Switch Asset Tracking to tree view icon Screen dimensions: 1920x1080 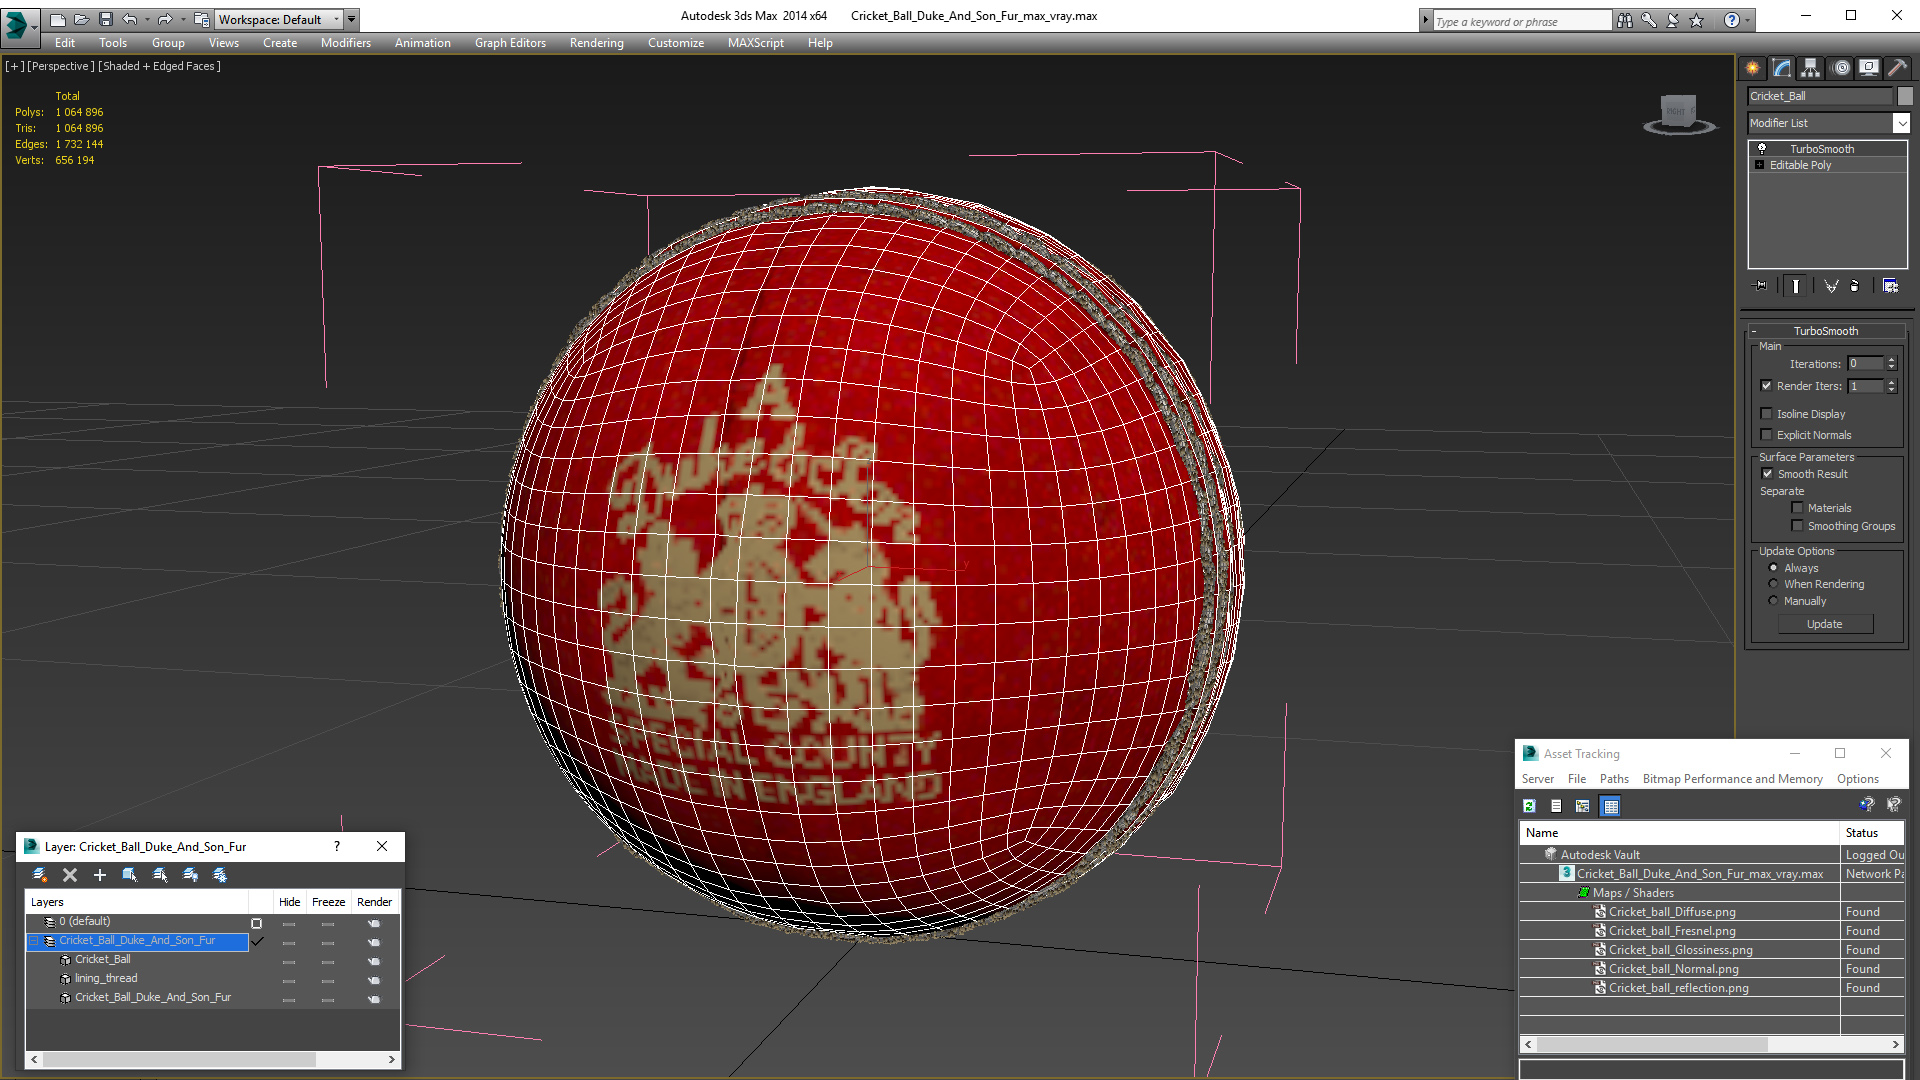pyautogui.click(x=1582, y=806)
